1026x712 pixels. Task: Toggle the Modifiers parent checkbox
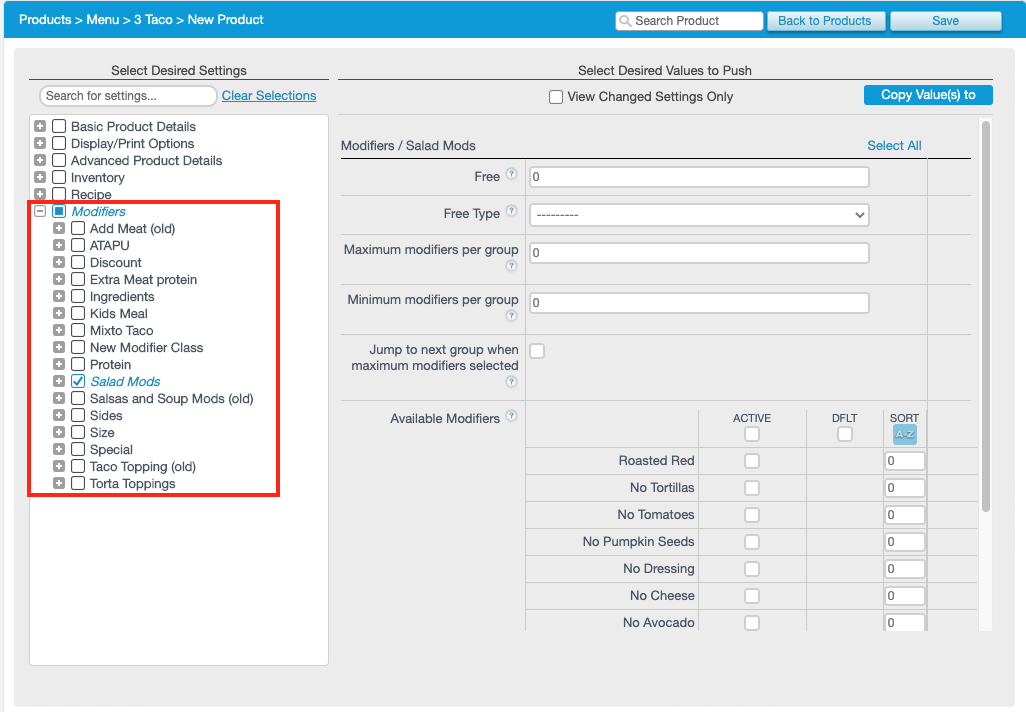click(59, 211)
